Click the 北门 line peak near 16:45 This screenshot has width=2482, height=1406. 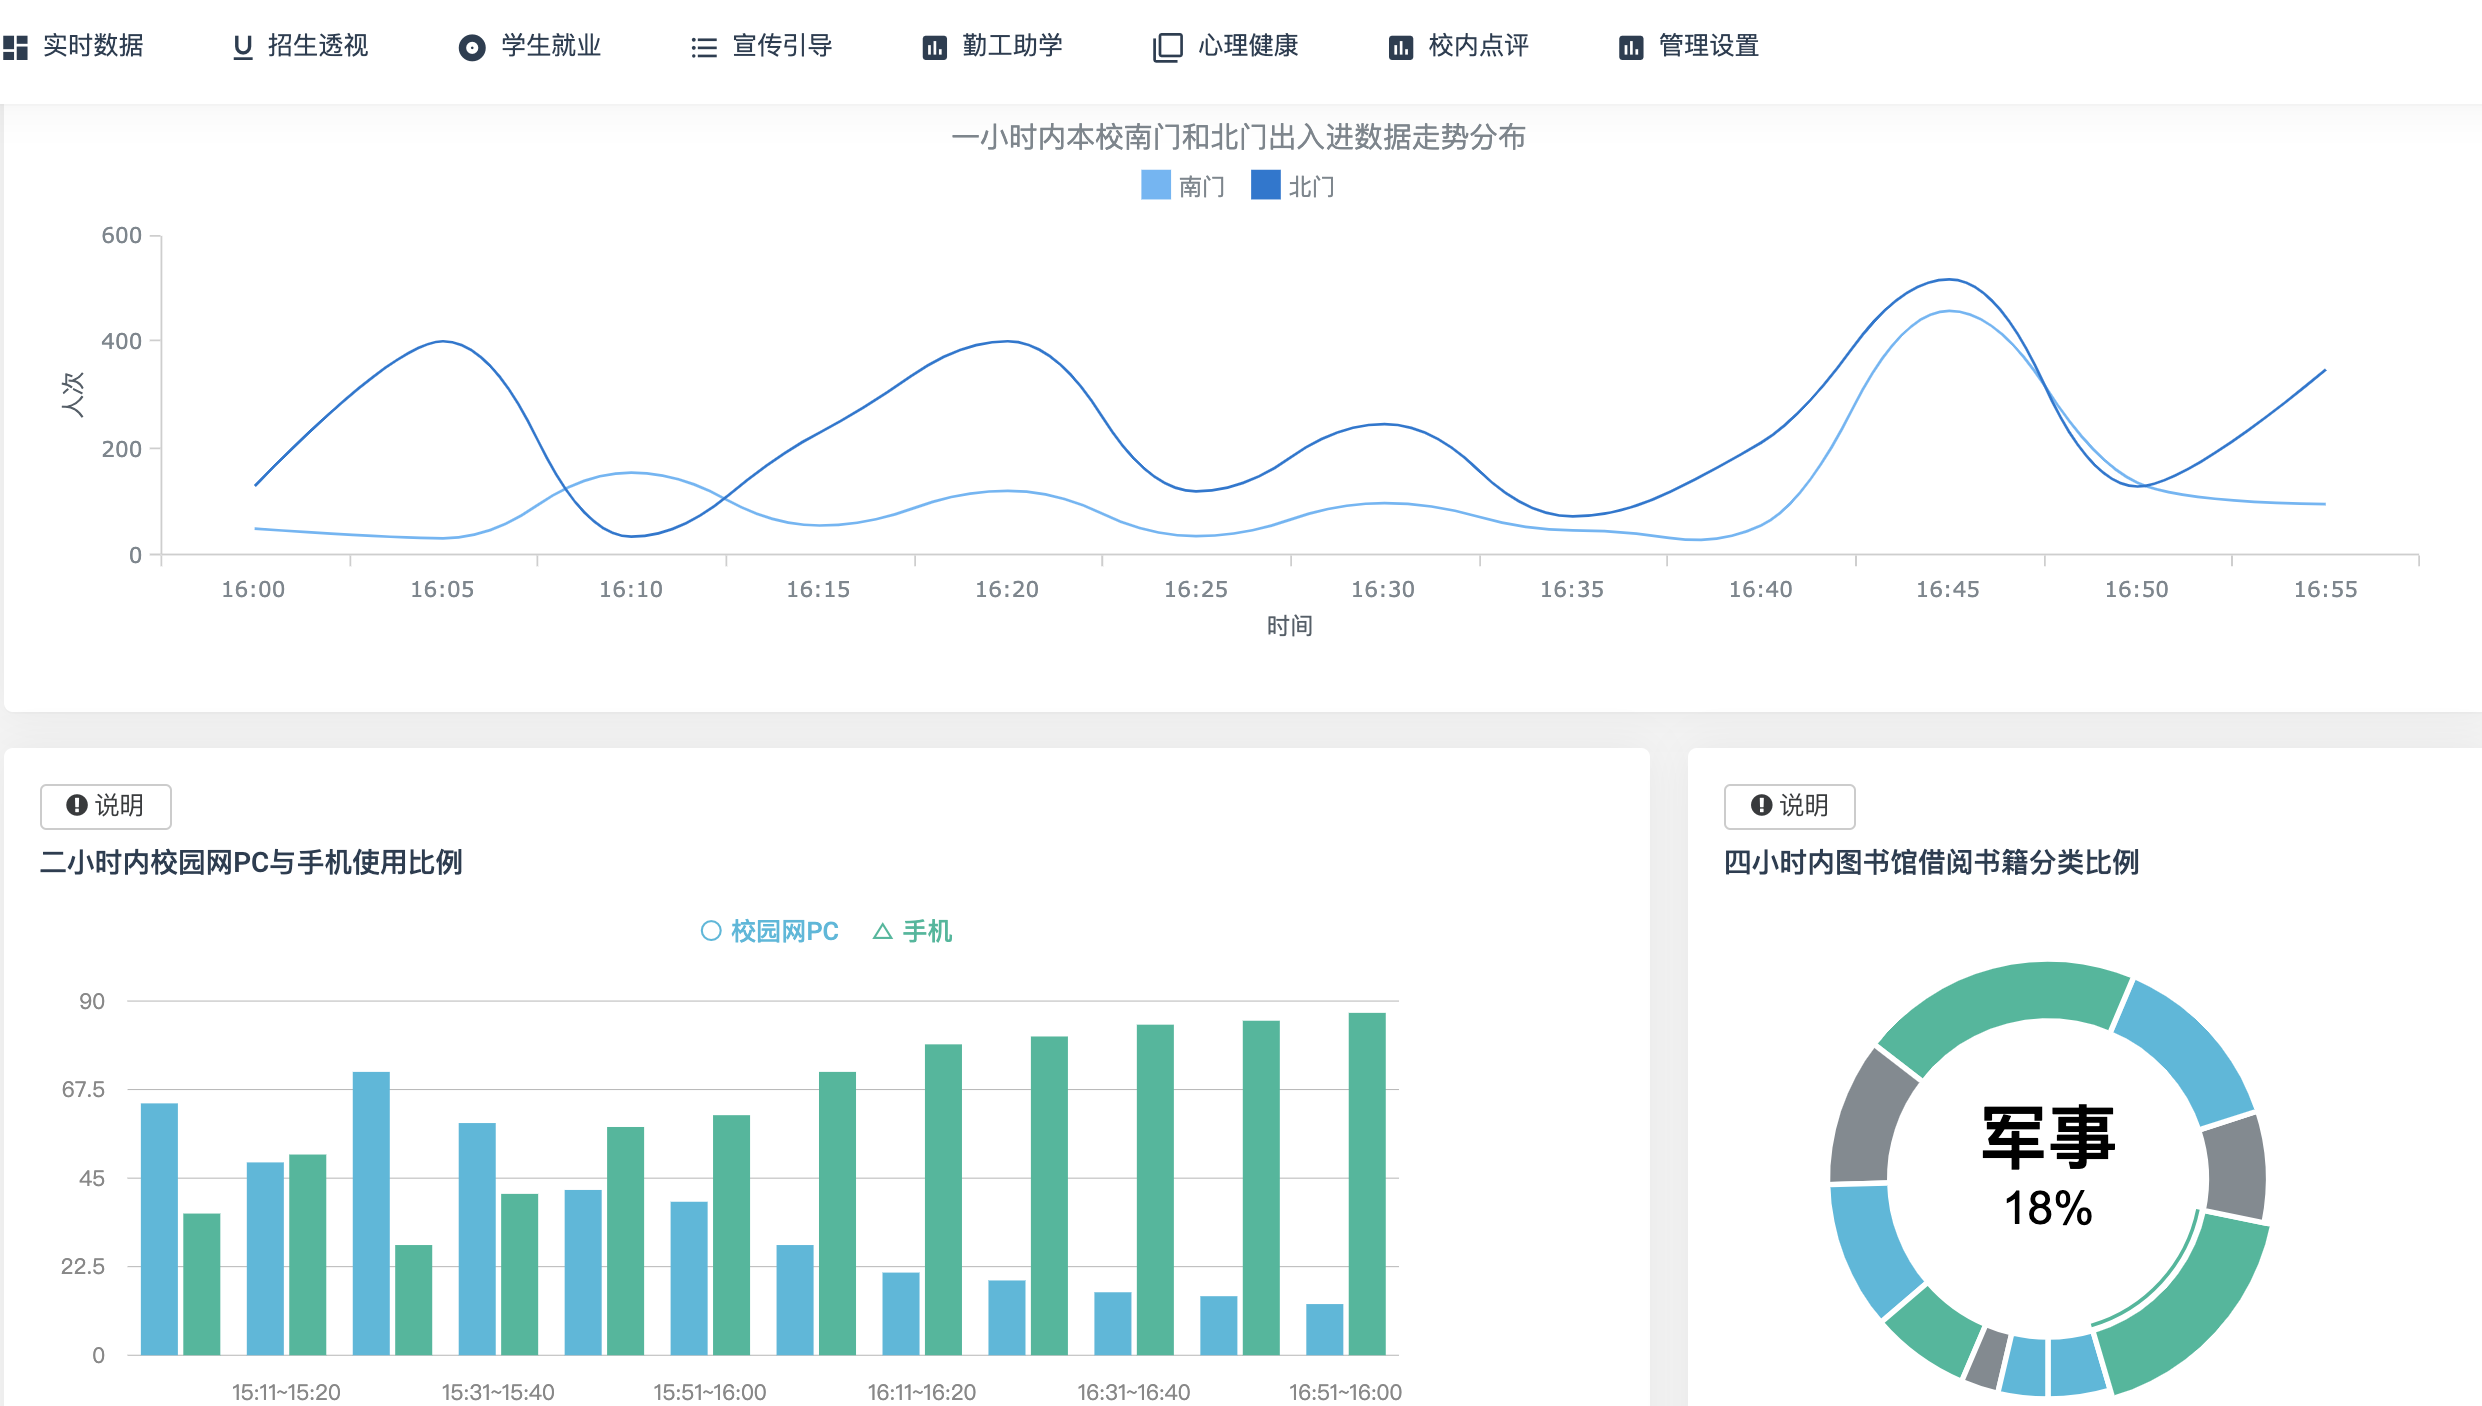click(x=1949, y=280)
